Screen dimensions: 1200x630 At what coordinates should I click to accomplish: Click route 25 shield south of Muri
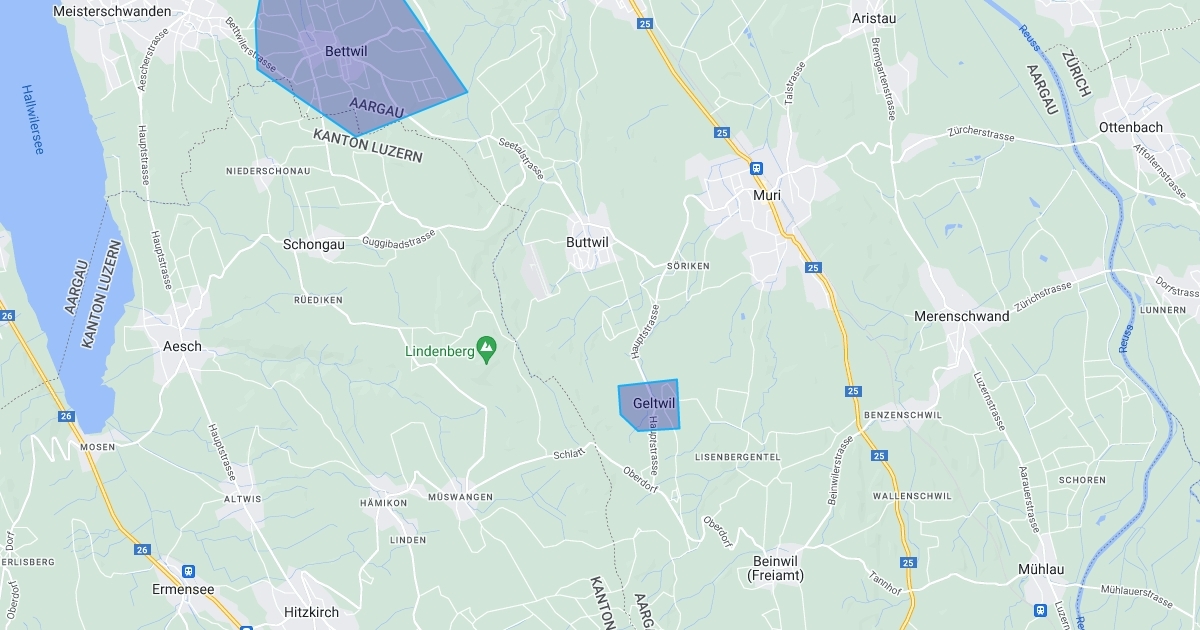click(x=812, y=268)
